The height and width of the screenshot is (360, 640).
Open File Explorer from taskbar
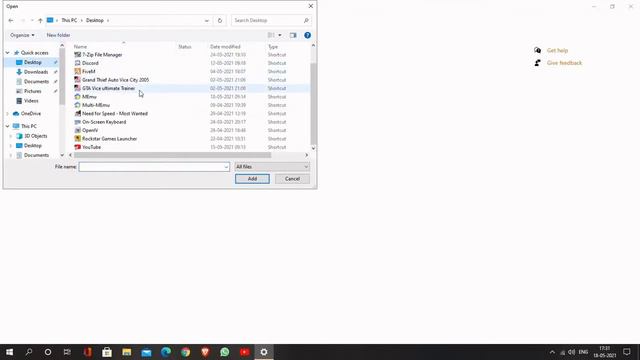(127, 352)
